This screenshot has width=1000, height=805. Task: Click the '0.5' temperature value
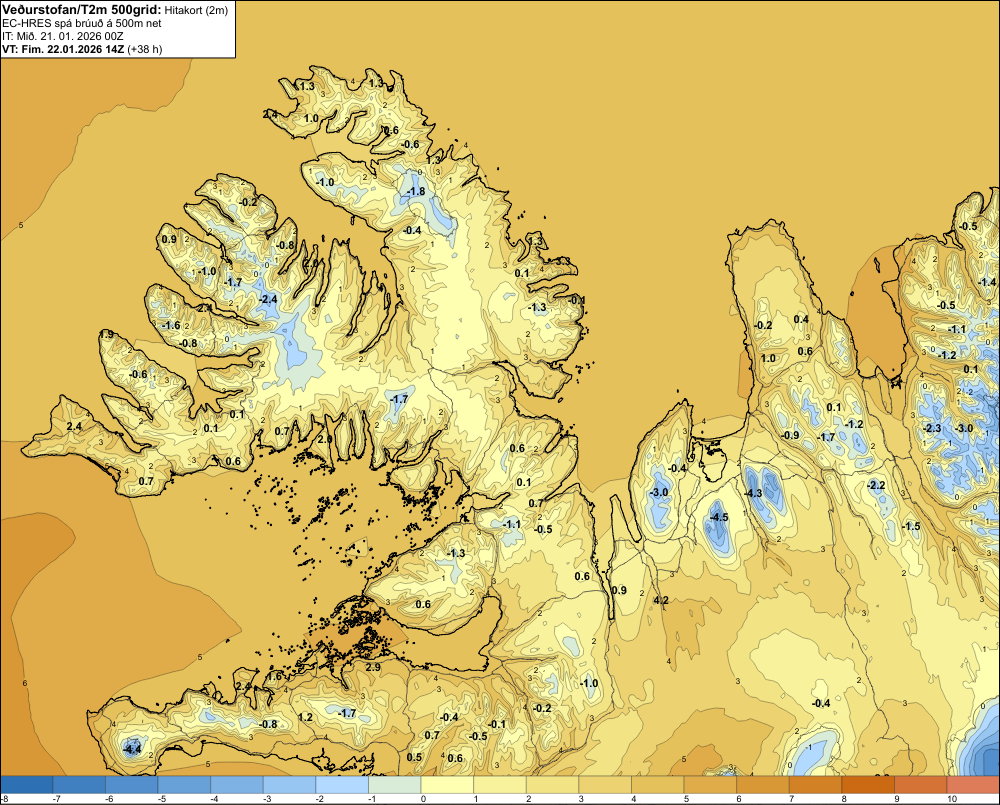tap(414, 757)
